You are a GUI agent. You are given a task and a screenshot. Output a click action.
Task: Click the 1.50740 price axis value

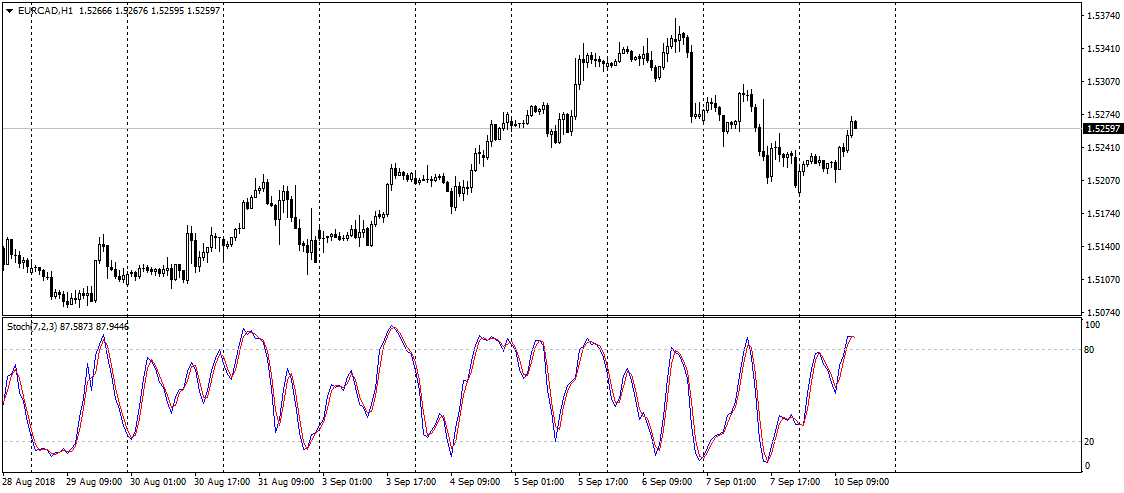click(1102, 312)
